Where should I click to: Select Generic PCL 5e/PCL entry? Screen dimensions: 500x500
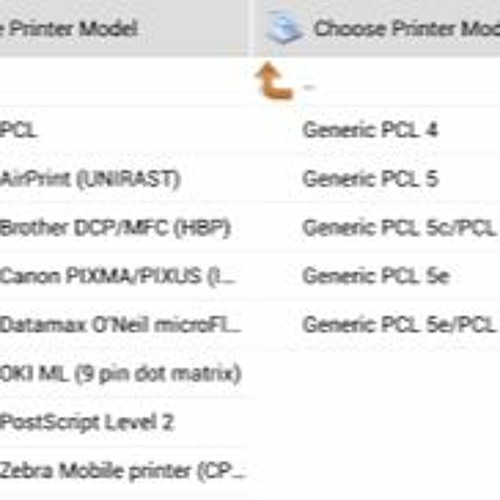pyautogui.click(x=400, y=325)
